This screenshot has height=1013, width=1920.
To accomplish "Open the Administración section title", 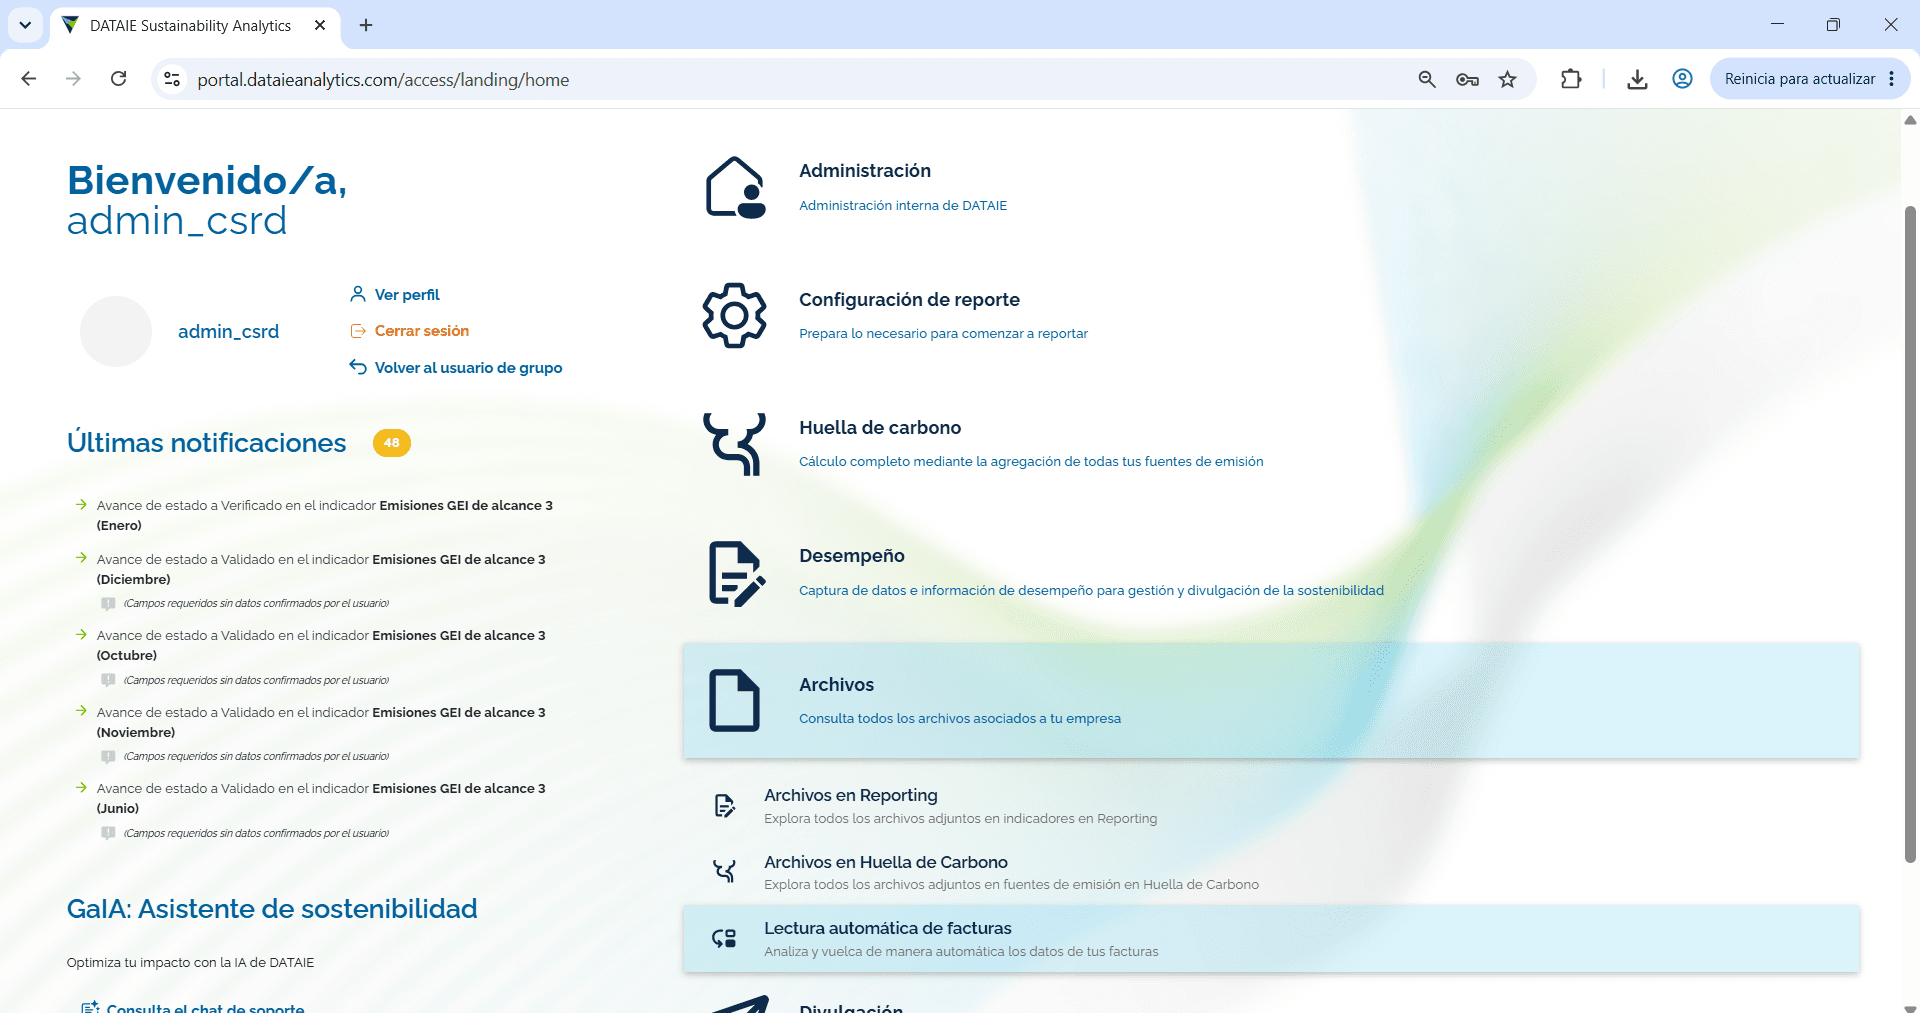I will point(865,171).
